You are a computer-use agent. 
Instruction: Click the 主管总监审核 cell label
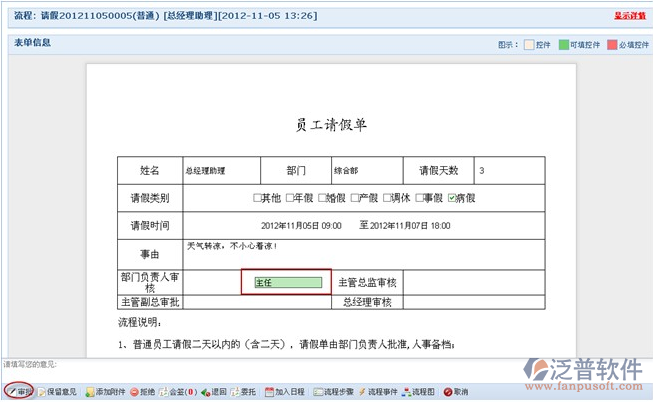pos(367,283)
